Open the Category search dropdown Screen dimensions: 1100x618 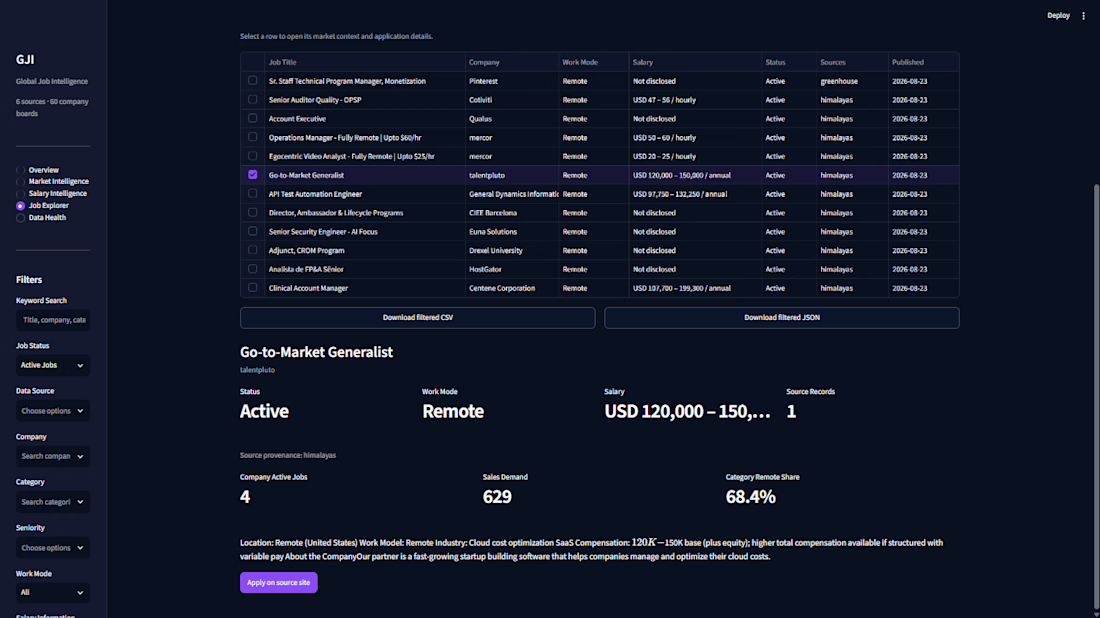(53, 502)
